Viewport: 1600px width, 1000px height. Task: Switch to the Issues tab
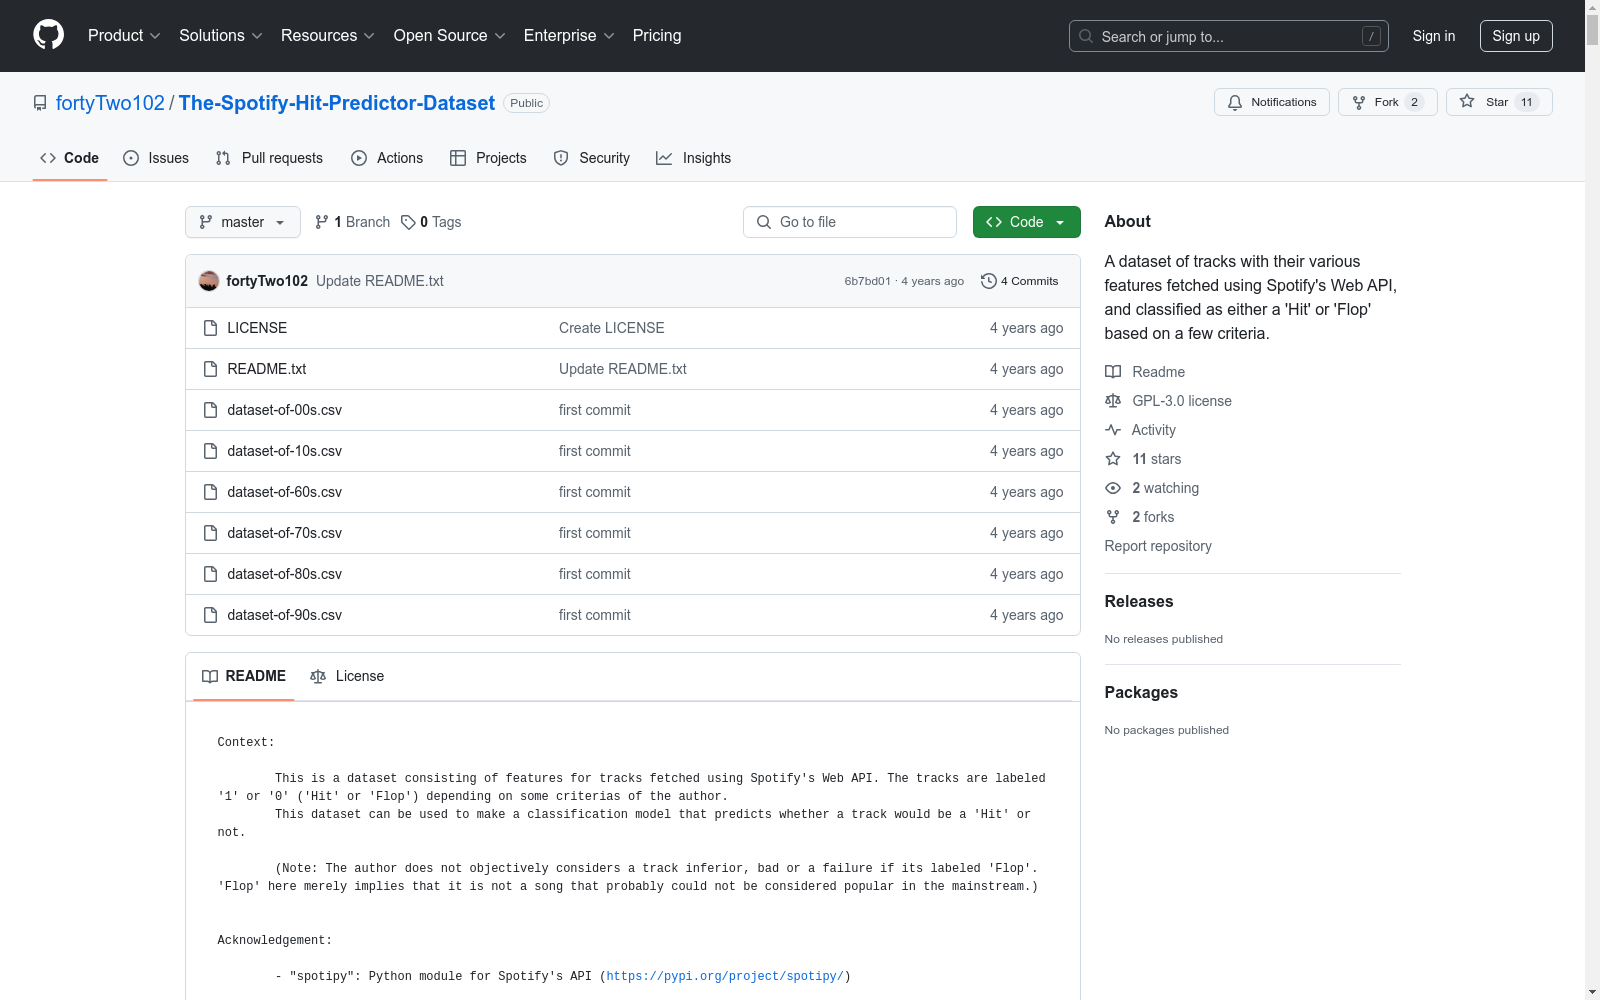point(156,158)
